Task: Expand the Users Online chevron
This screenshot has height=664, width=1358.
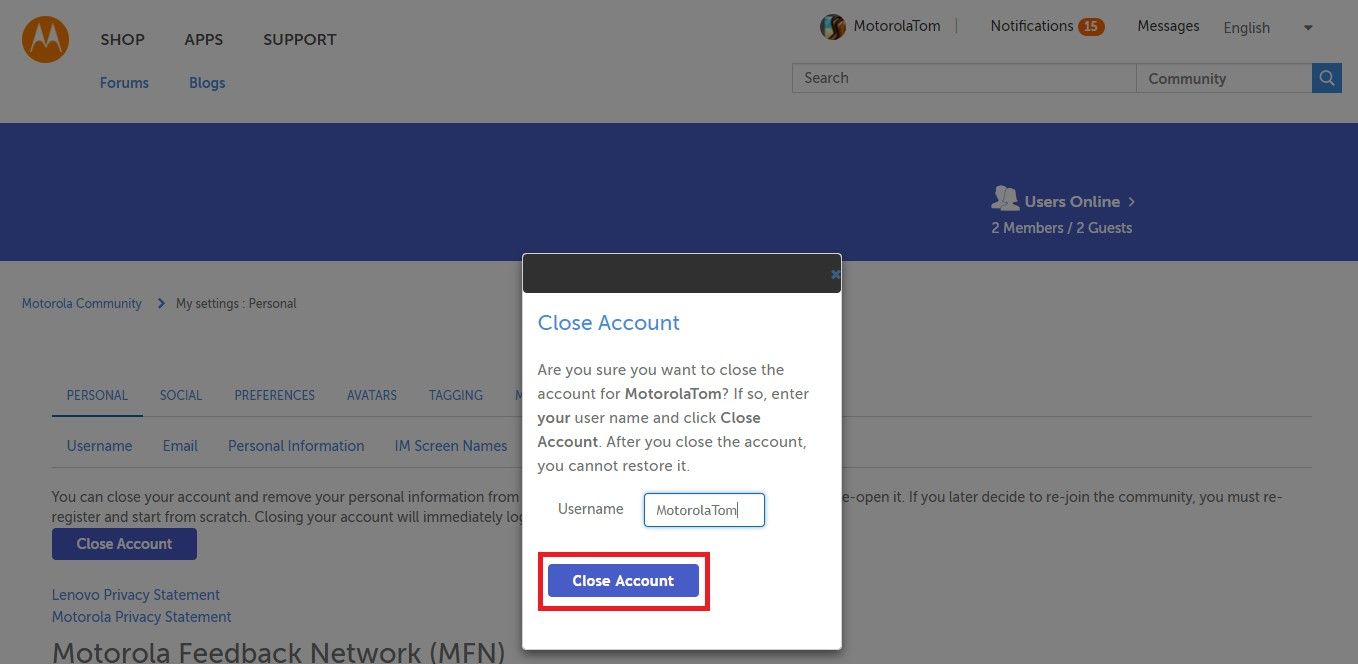Action: (1131, 202)
